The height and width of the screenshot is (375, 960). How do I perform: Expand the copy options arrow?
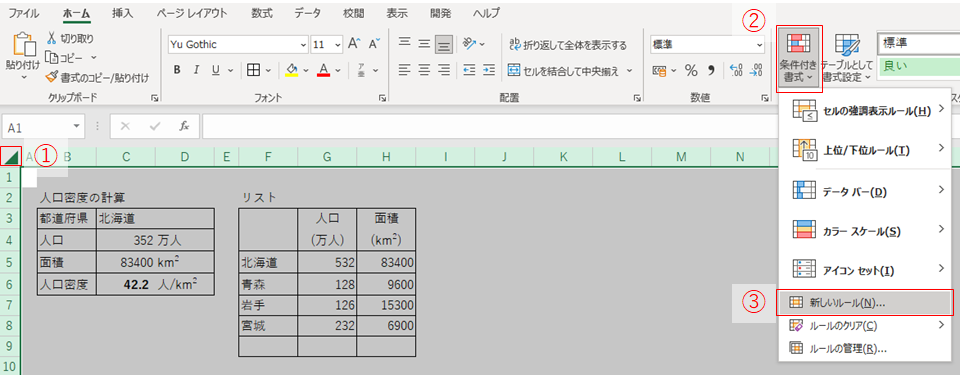coord(94,58)
